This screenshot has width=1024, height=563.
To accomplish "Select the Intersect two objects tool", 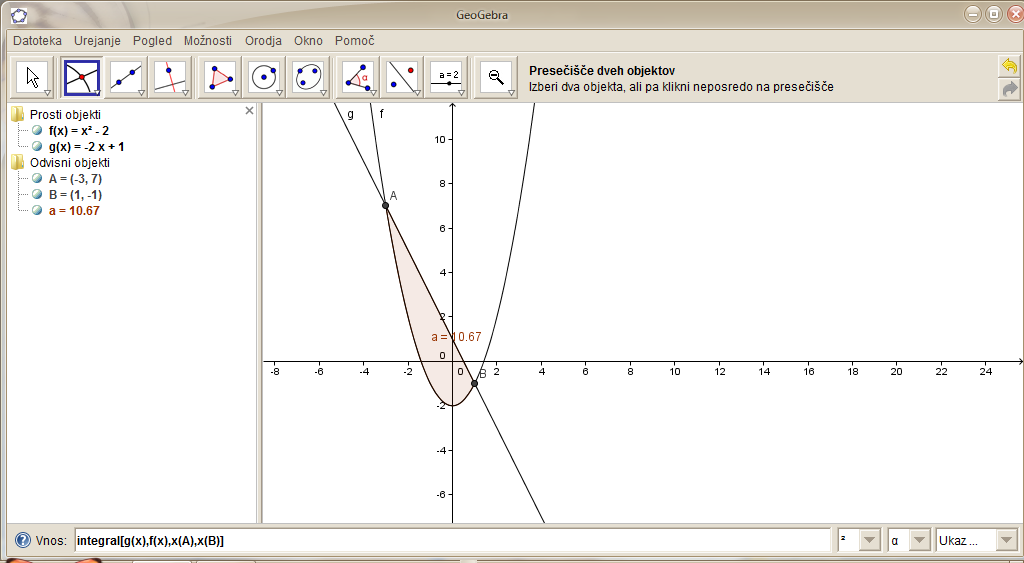I will click(81, 77).
